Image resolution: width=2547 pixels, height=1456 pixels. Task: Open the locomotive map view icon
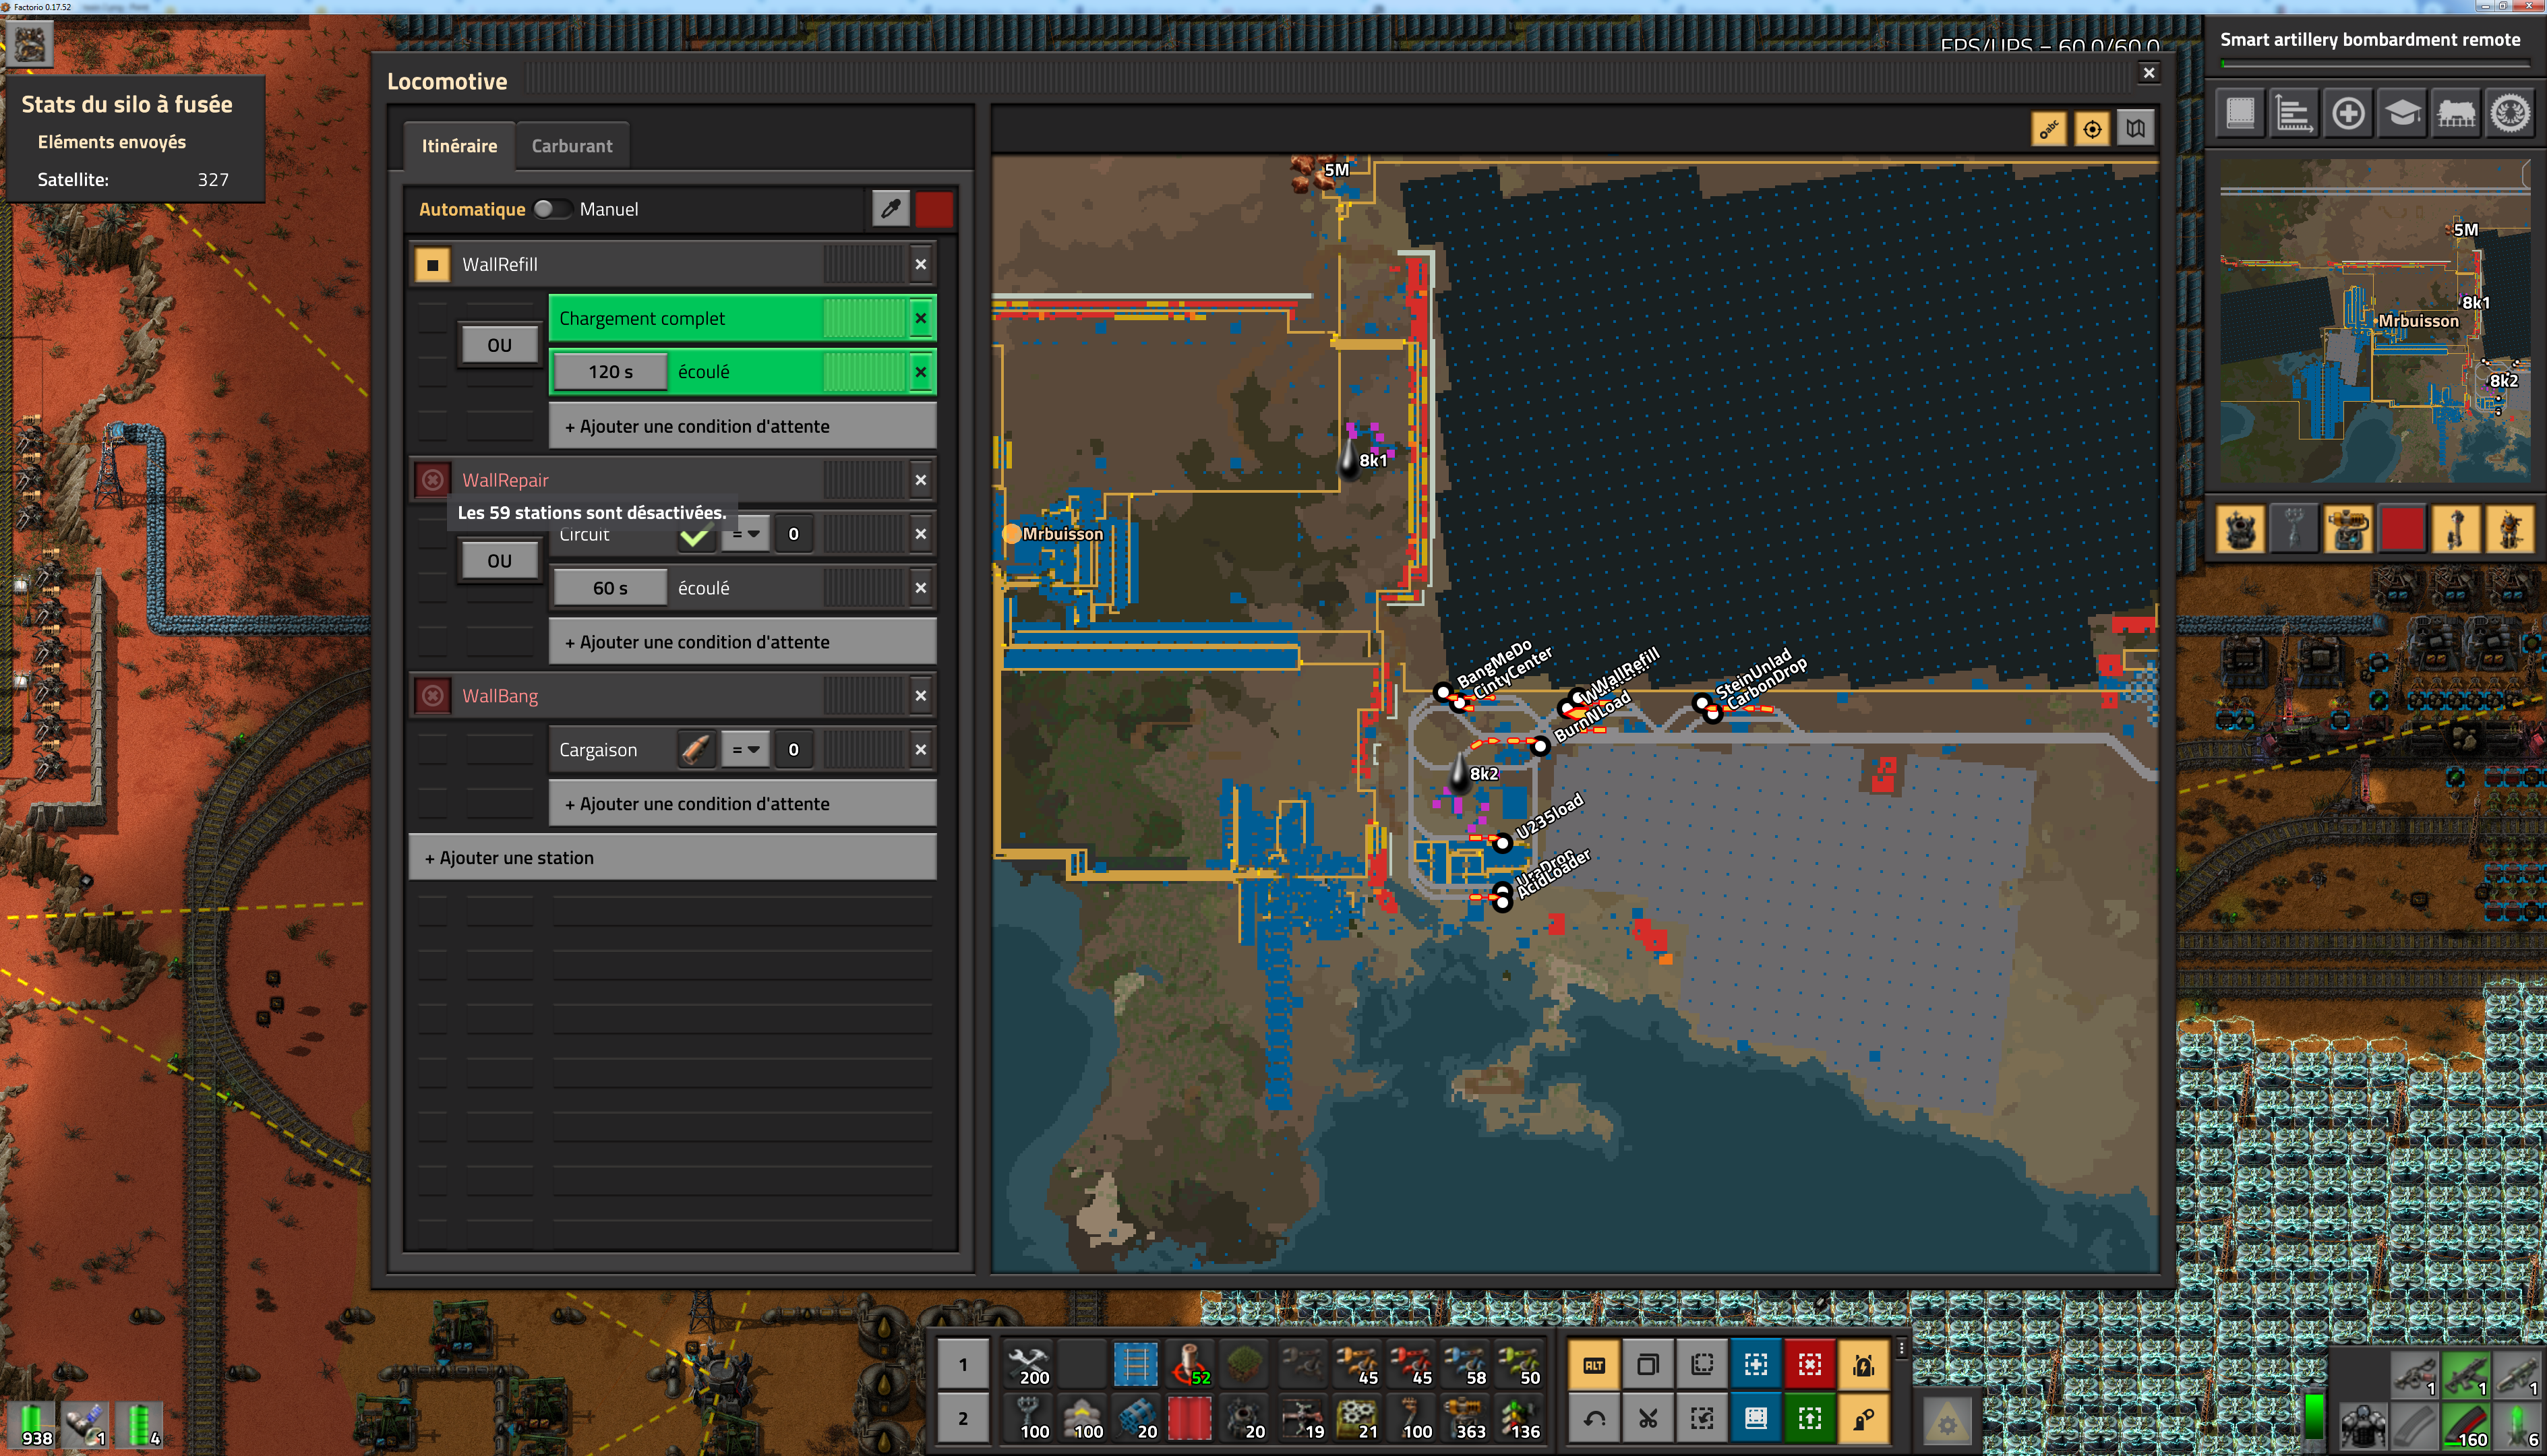pos(2135,129)
